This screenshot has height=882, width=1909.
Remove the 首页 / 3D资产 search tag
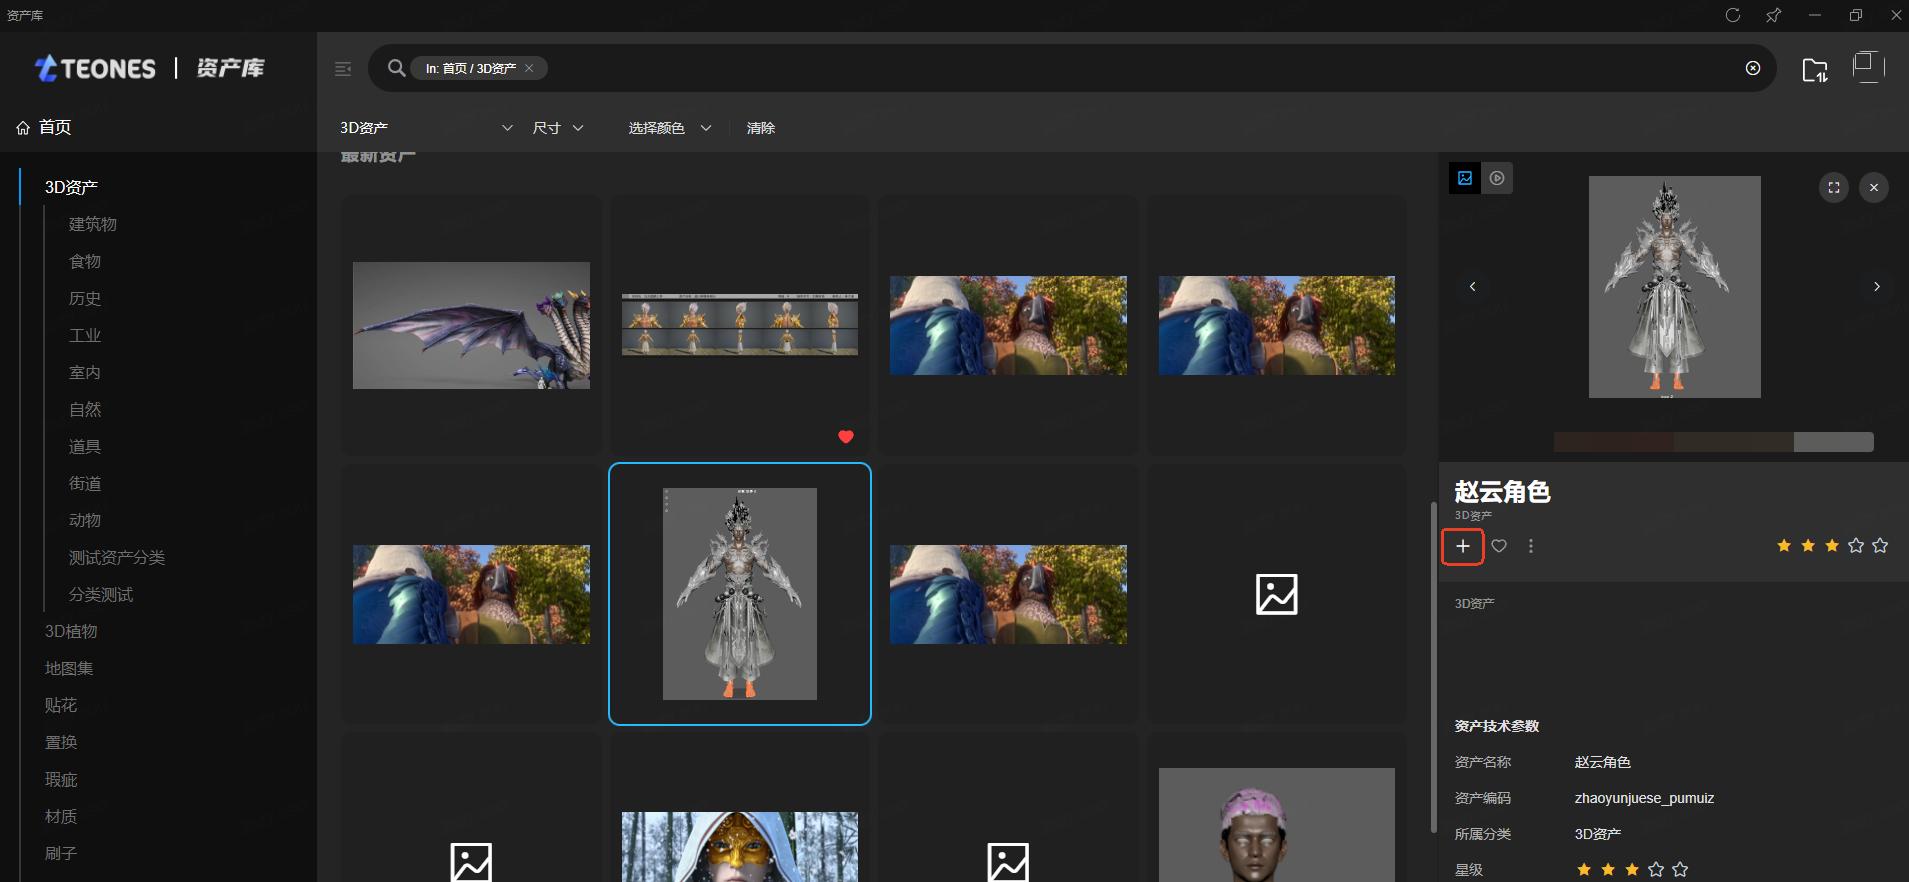tap(529, 68)
